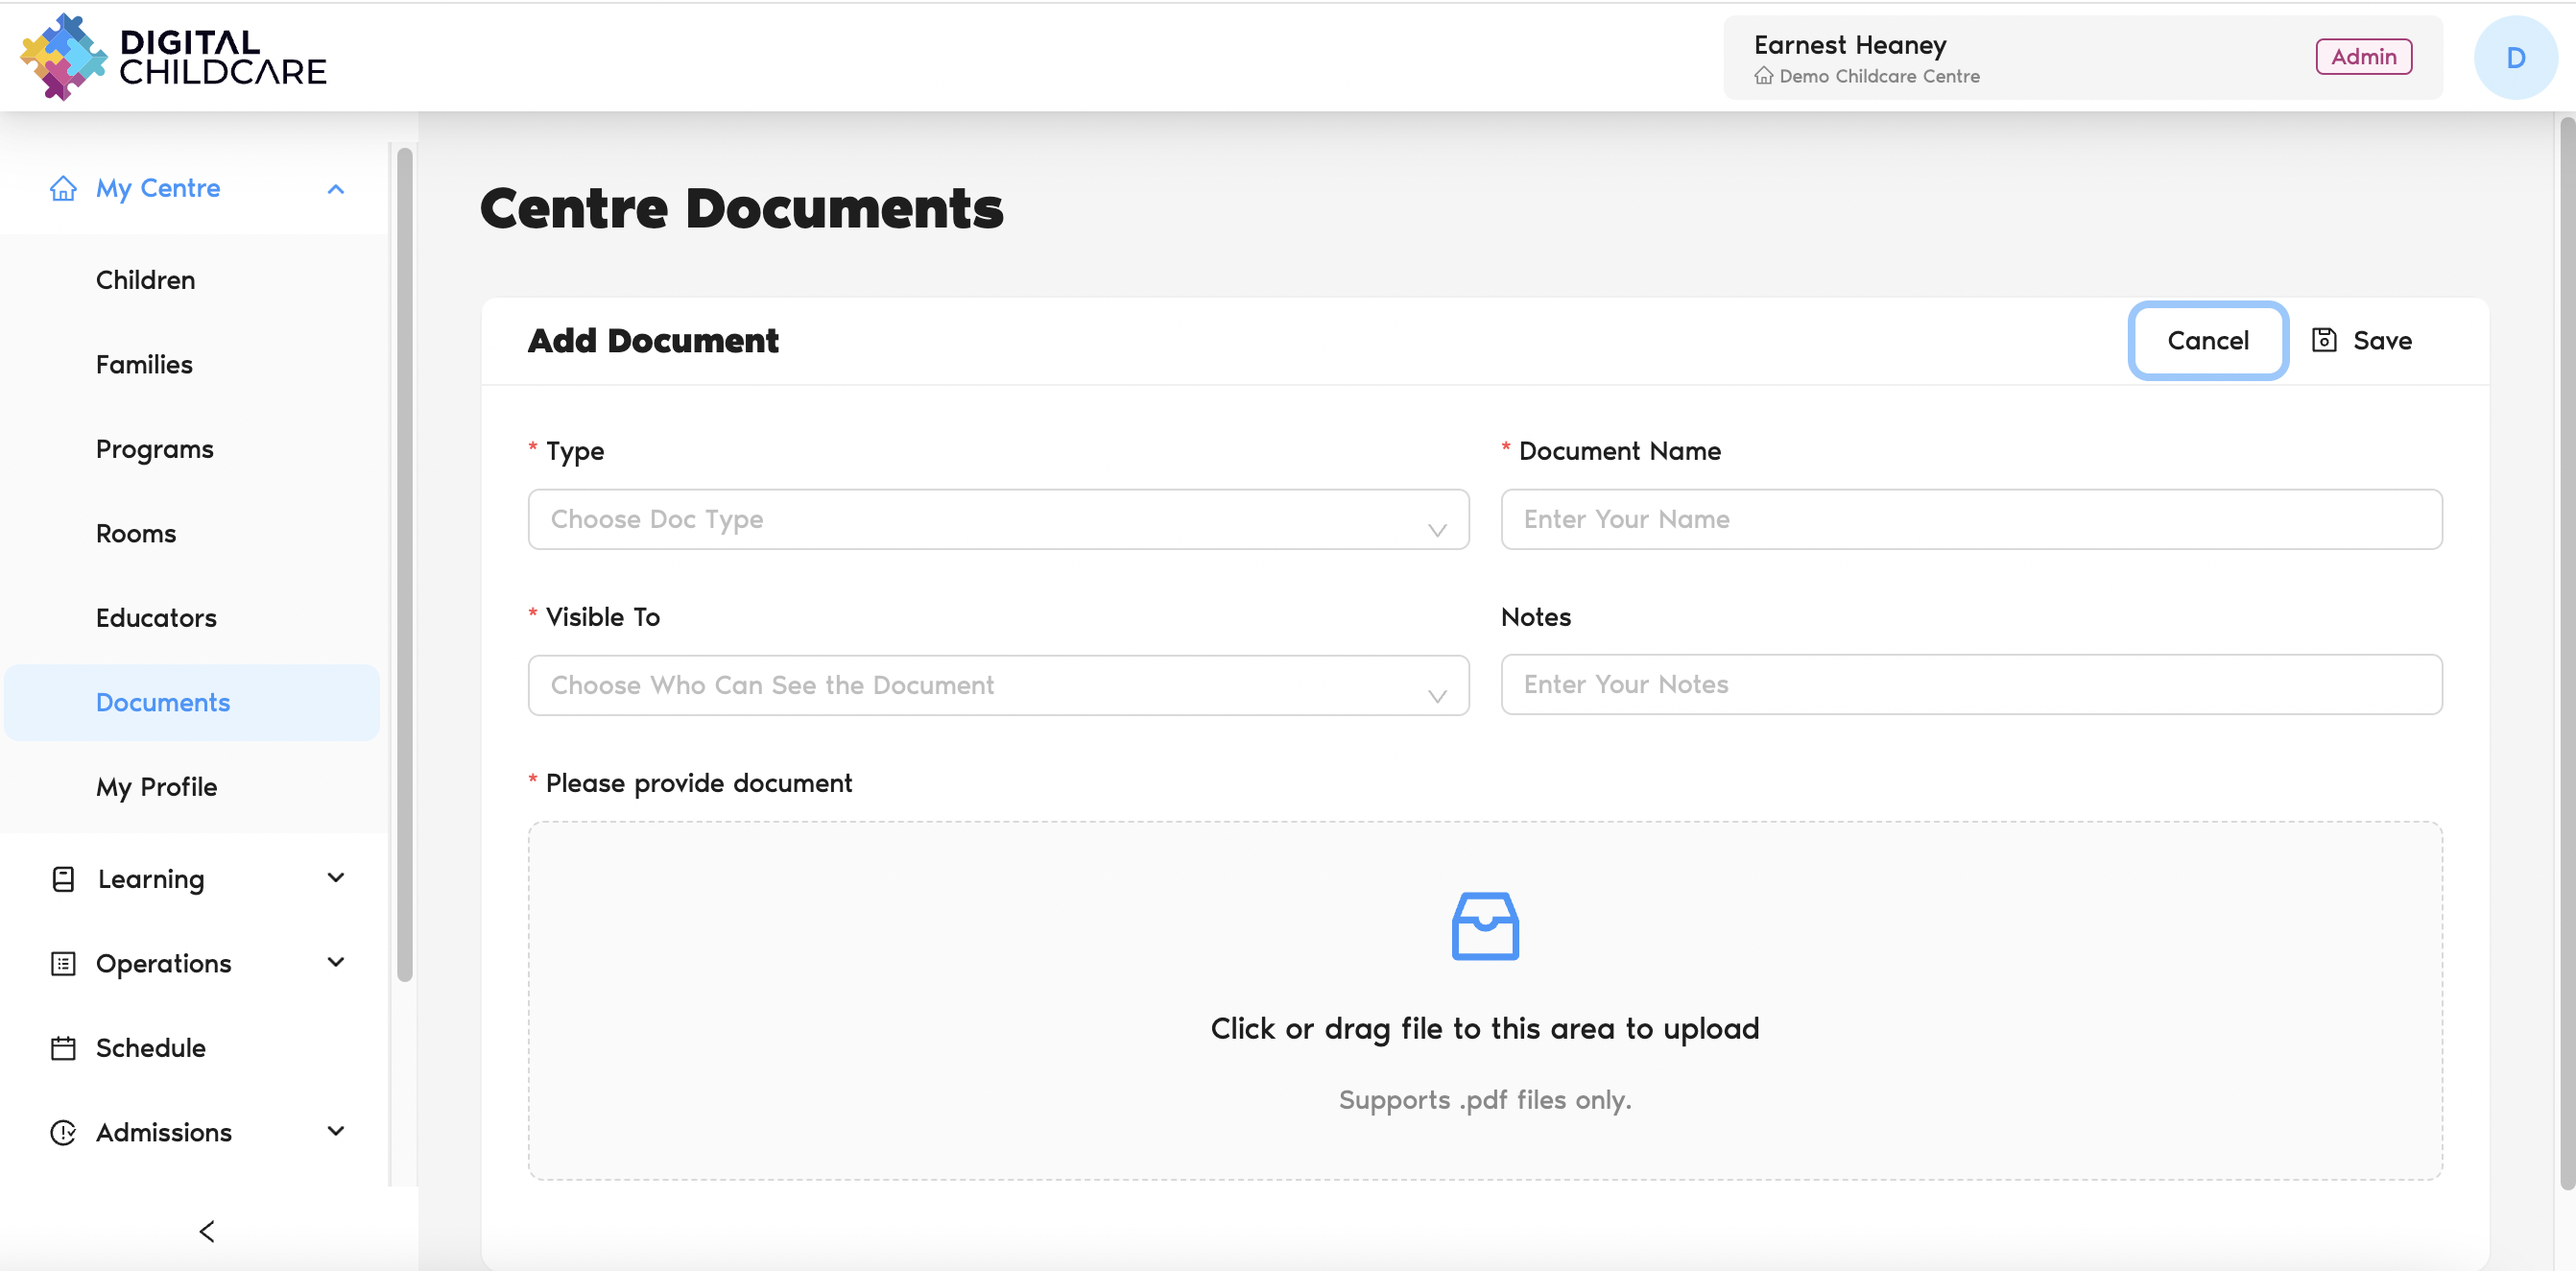Click the Digital Childcare puzzle logo
Image resolution: width=2576 pixels, height=1271 pixels.
tap(63, 57)
